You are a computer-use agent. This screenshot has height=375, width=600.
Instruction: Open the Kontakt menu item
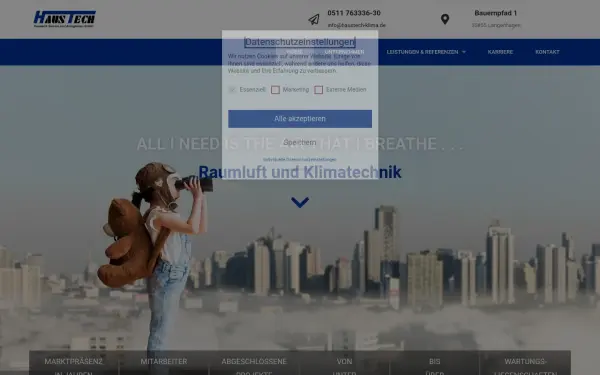pyautogui.click(x=547, y=52)
